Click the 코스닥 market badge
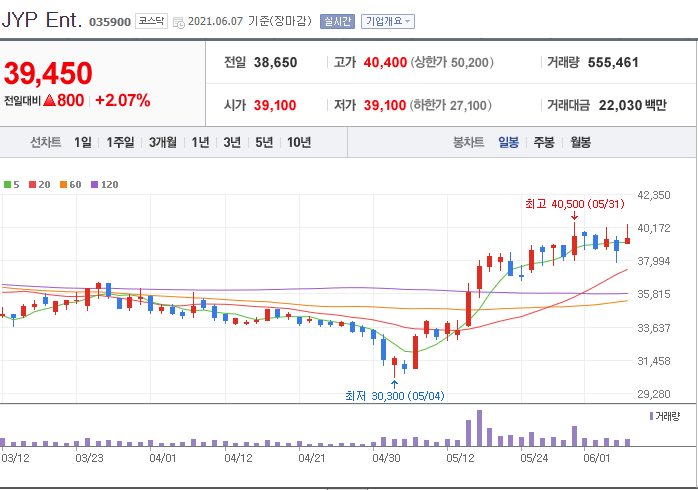 click(151, 21)
